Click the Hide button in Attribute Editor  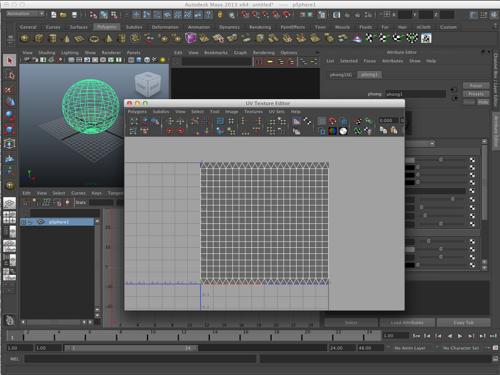[483, 102]
